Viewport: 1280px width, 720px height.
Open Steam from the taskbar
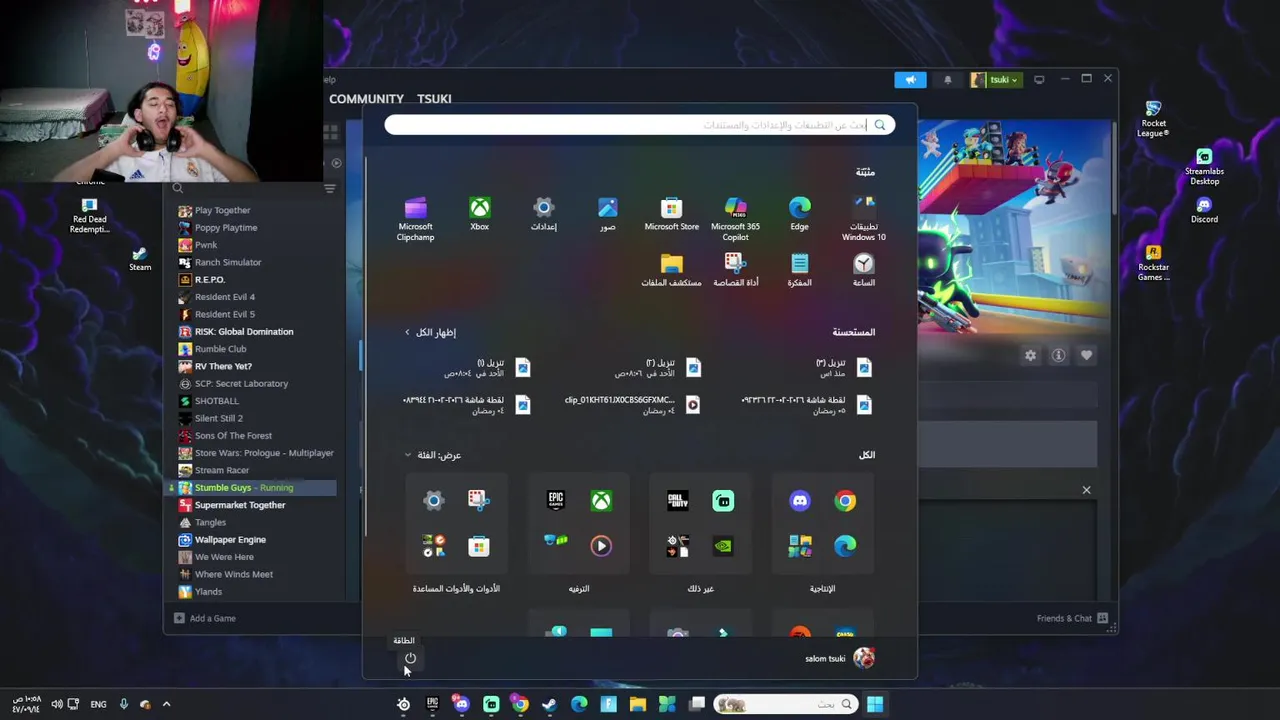pos(549,704)
